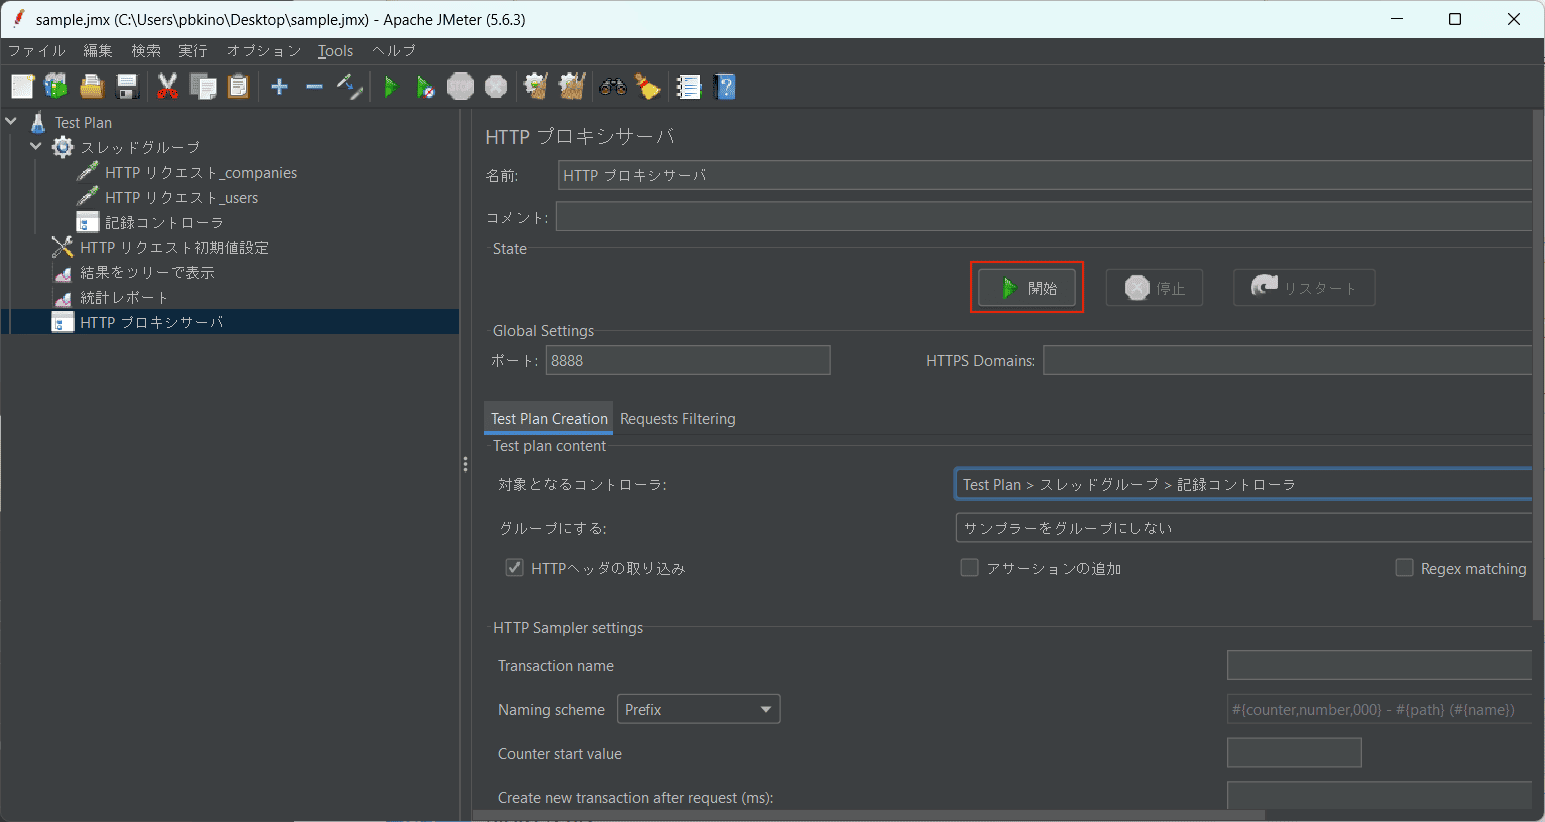Open Search with binoculars icon
The height and width of the screenshot is (822, 1545).
tap(613, 87)
